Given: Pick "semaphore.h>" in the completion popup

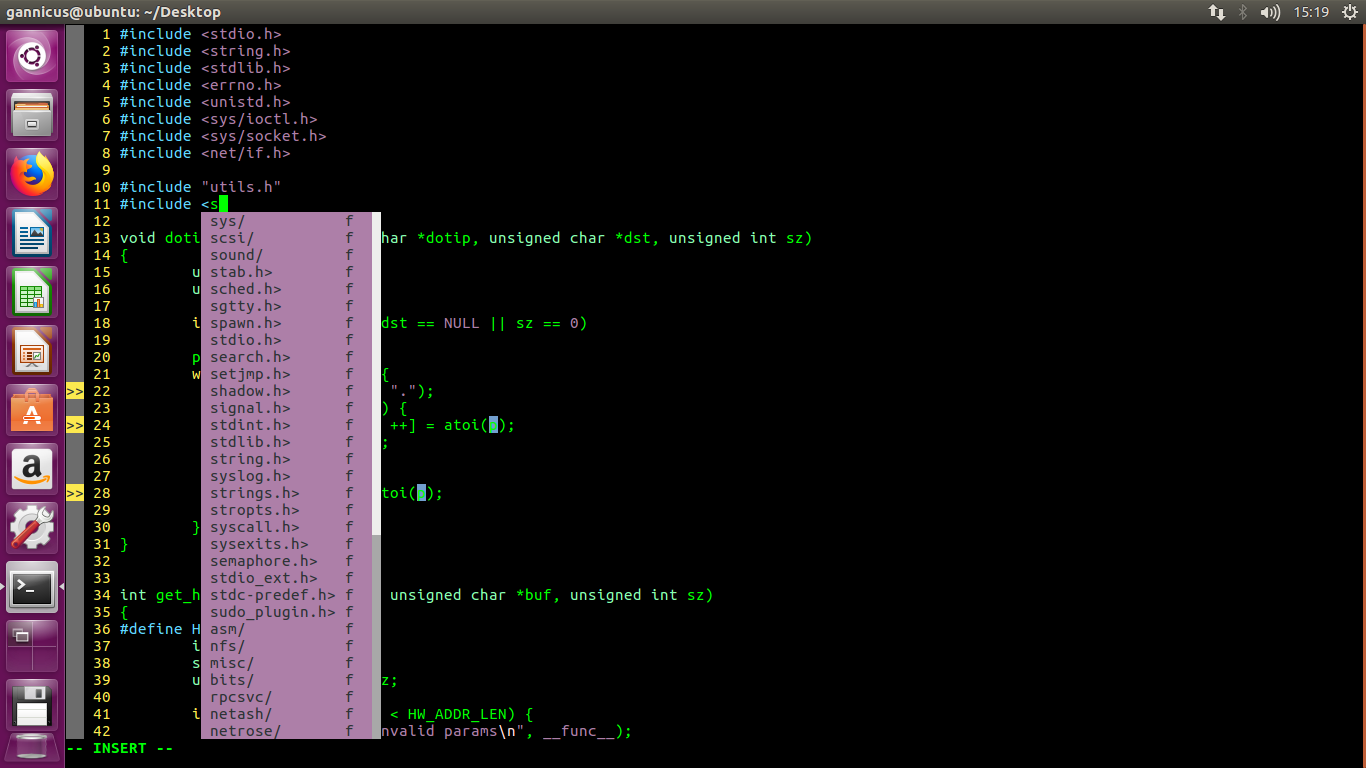Looking at the screenshot, I should [286, 561].
